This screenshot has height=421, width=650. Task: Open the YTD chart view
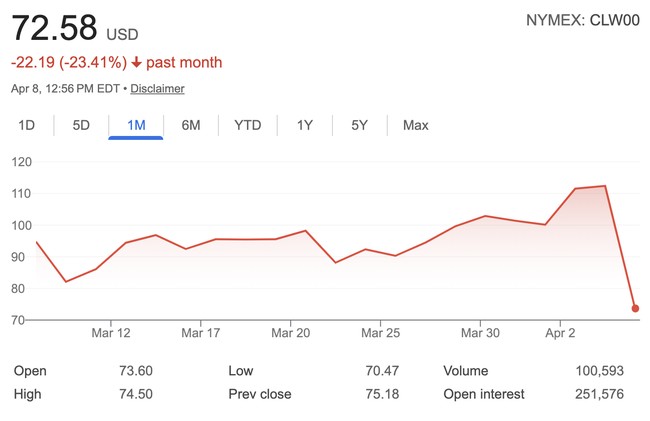pyautogui.click(x=247, y=125)
